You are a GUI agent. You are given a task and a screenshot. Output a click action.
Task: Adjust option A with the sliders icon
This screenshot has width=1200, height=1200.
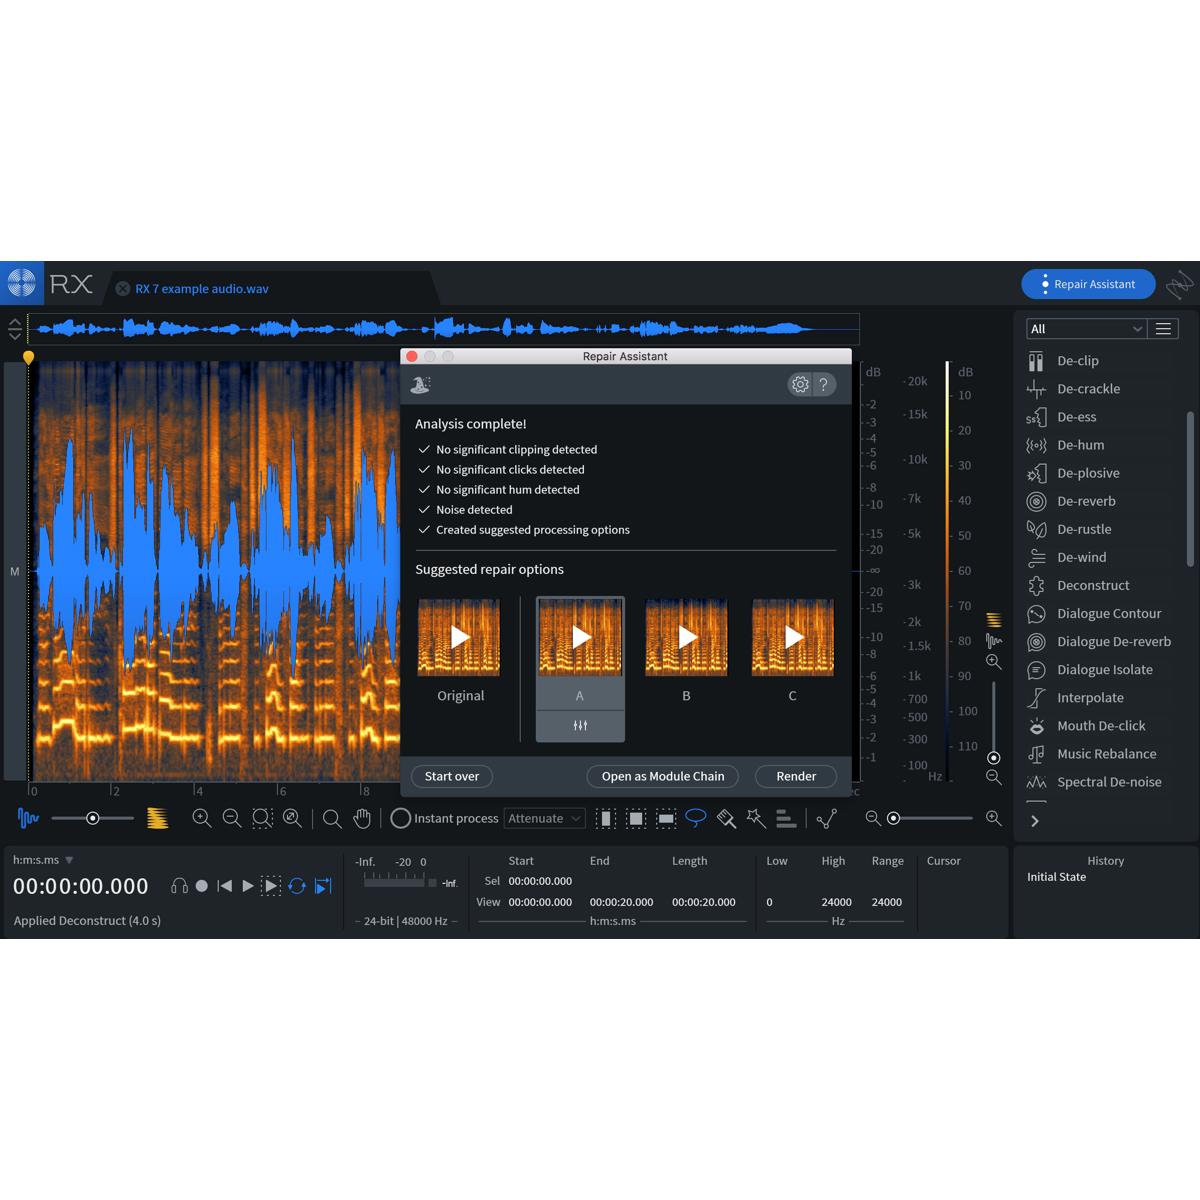(580, 726)
